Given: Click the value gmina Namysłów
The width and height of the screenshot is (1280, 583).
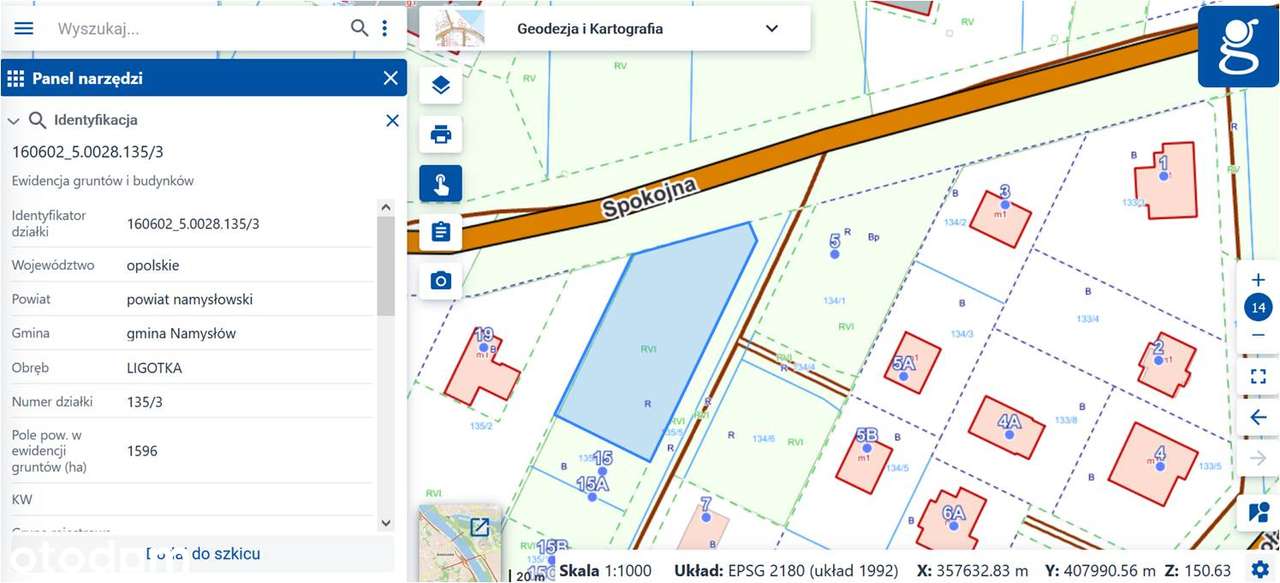Looking at the screenshot, I should [181, 334].
